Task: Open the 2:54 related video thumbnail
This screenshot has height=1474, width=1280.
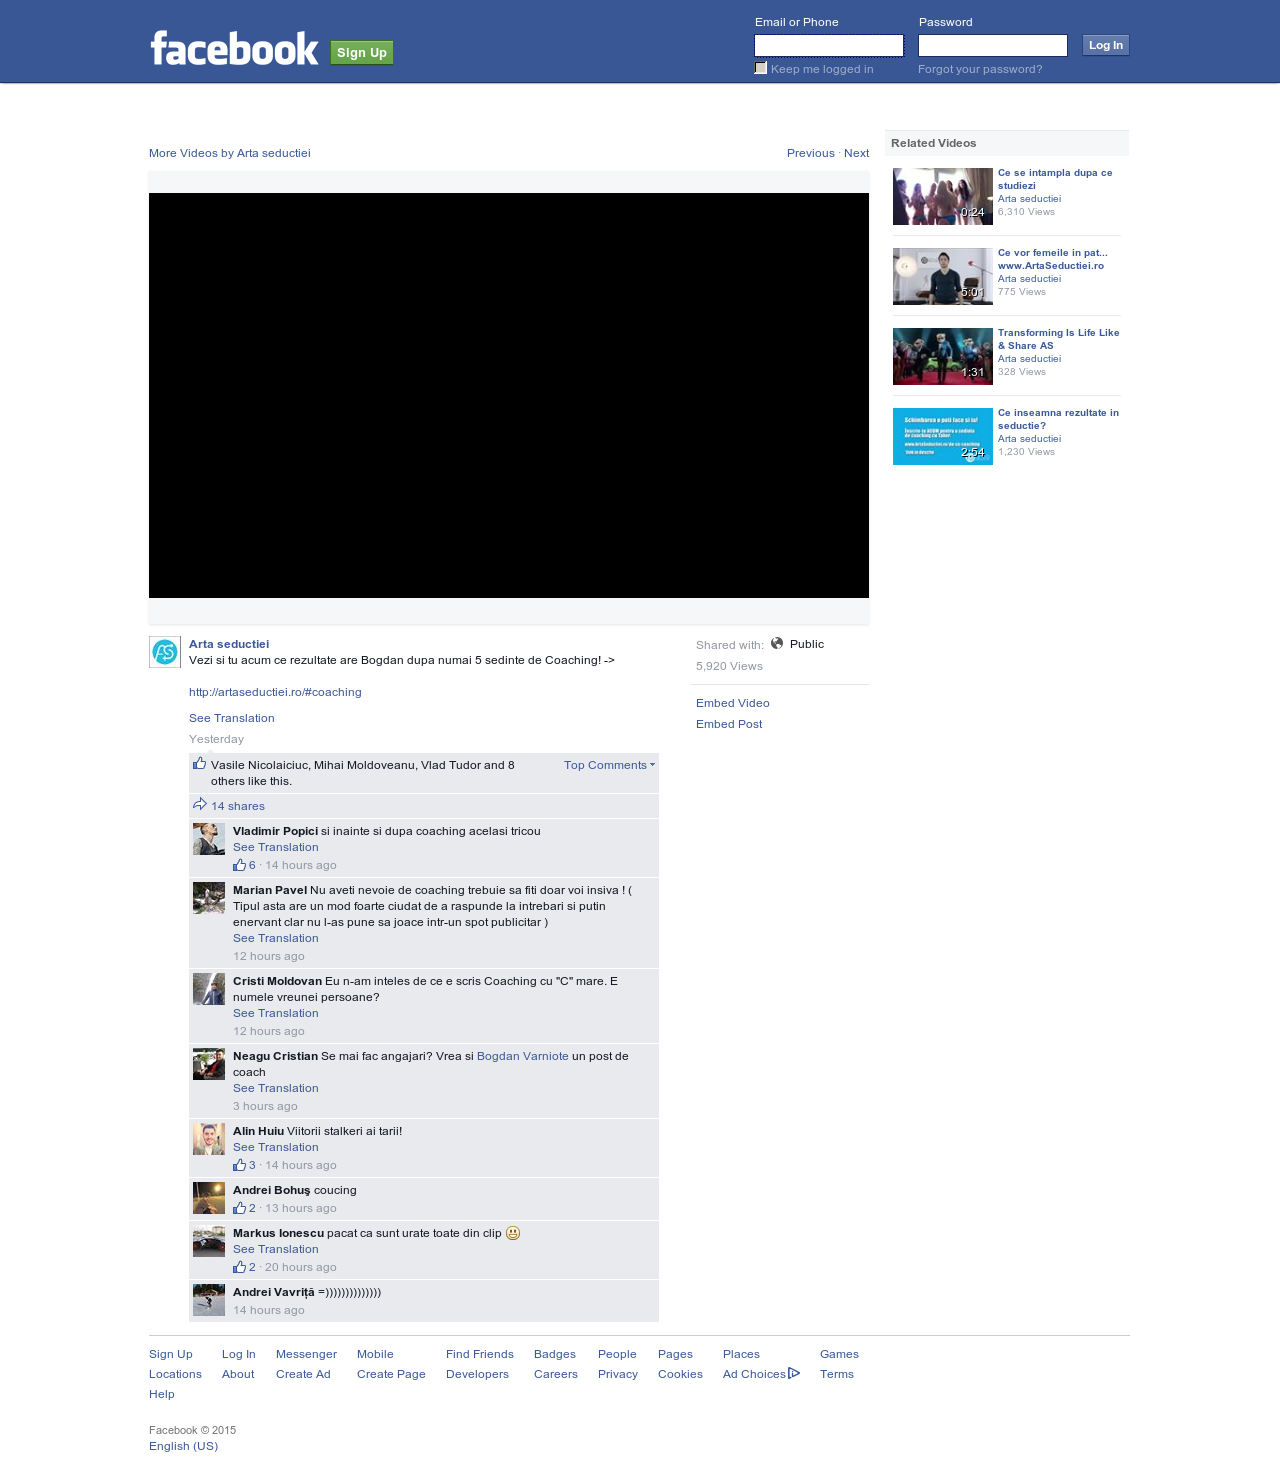Action: pyautogui.click(x=943, y=436)
